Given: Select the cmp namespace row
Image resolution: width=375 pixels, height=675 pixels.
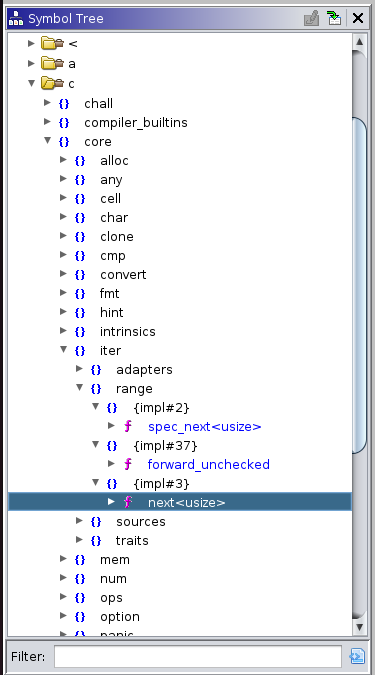Looking at the screenshot, I should 113,256.
